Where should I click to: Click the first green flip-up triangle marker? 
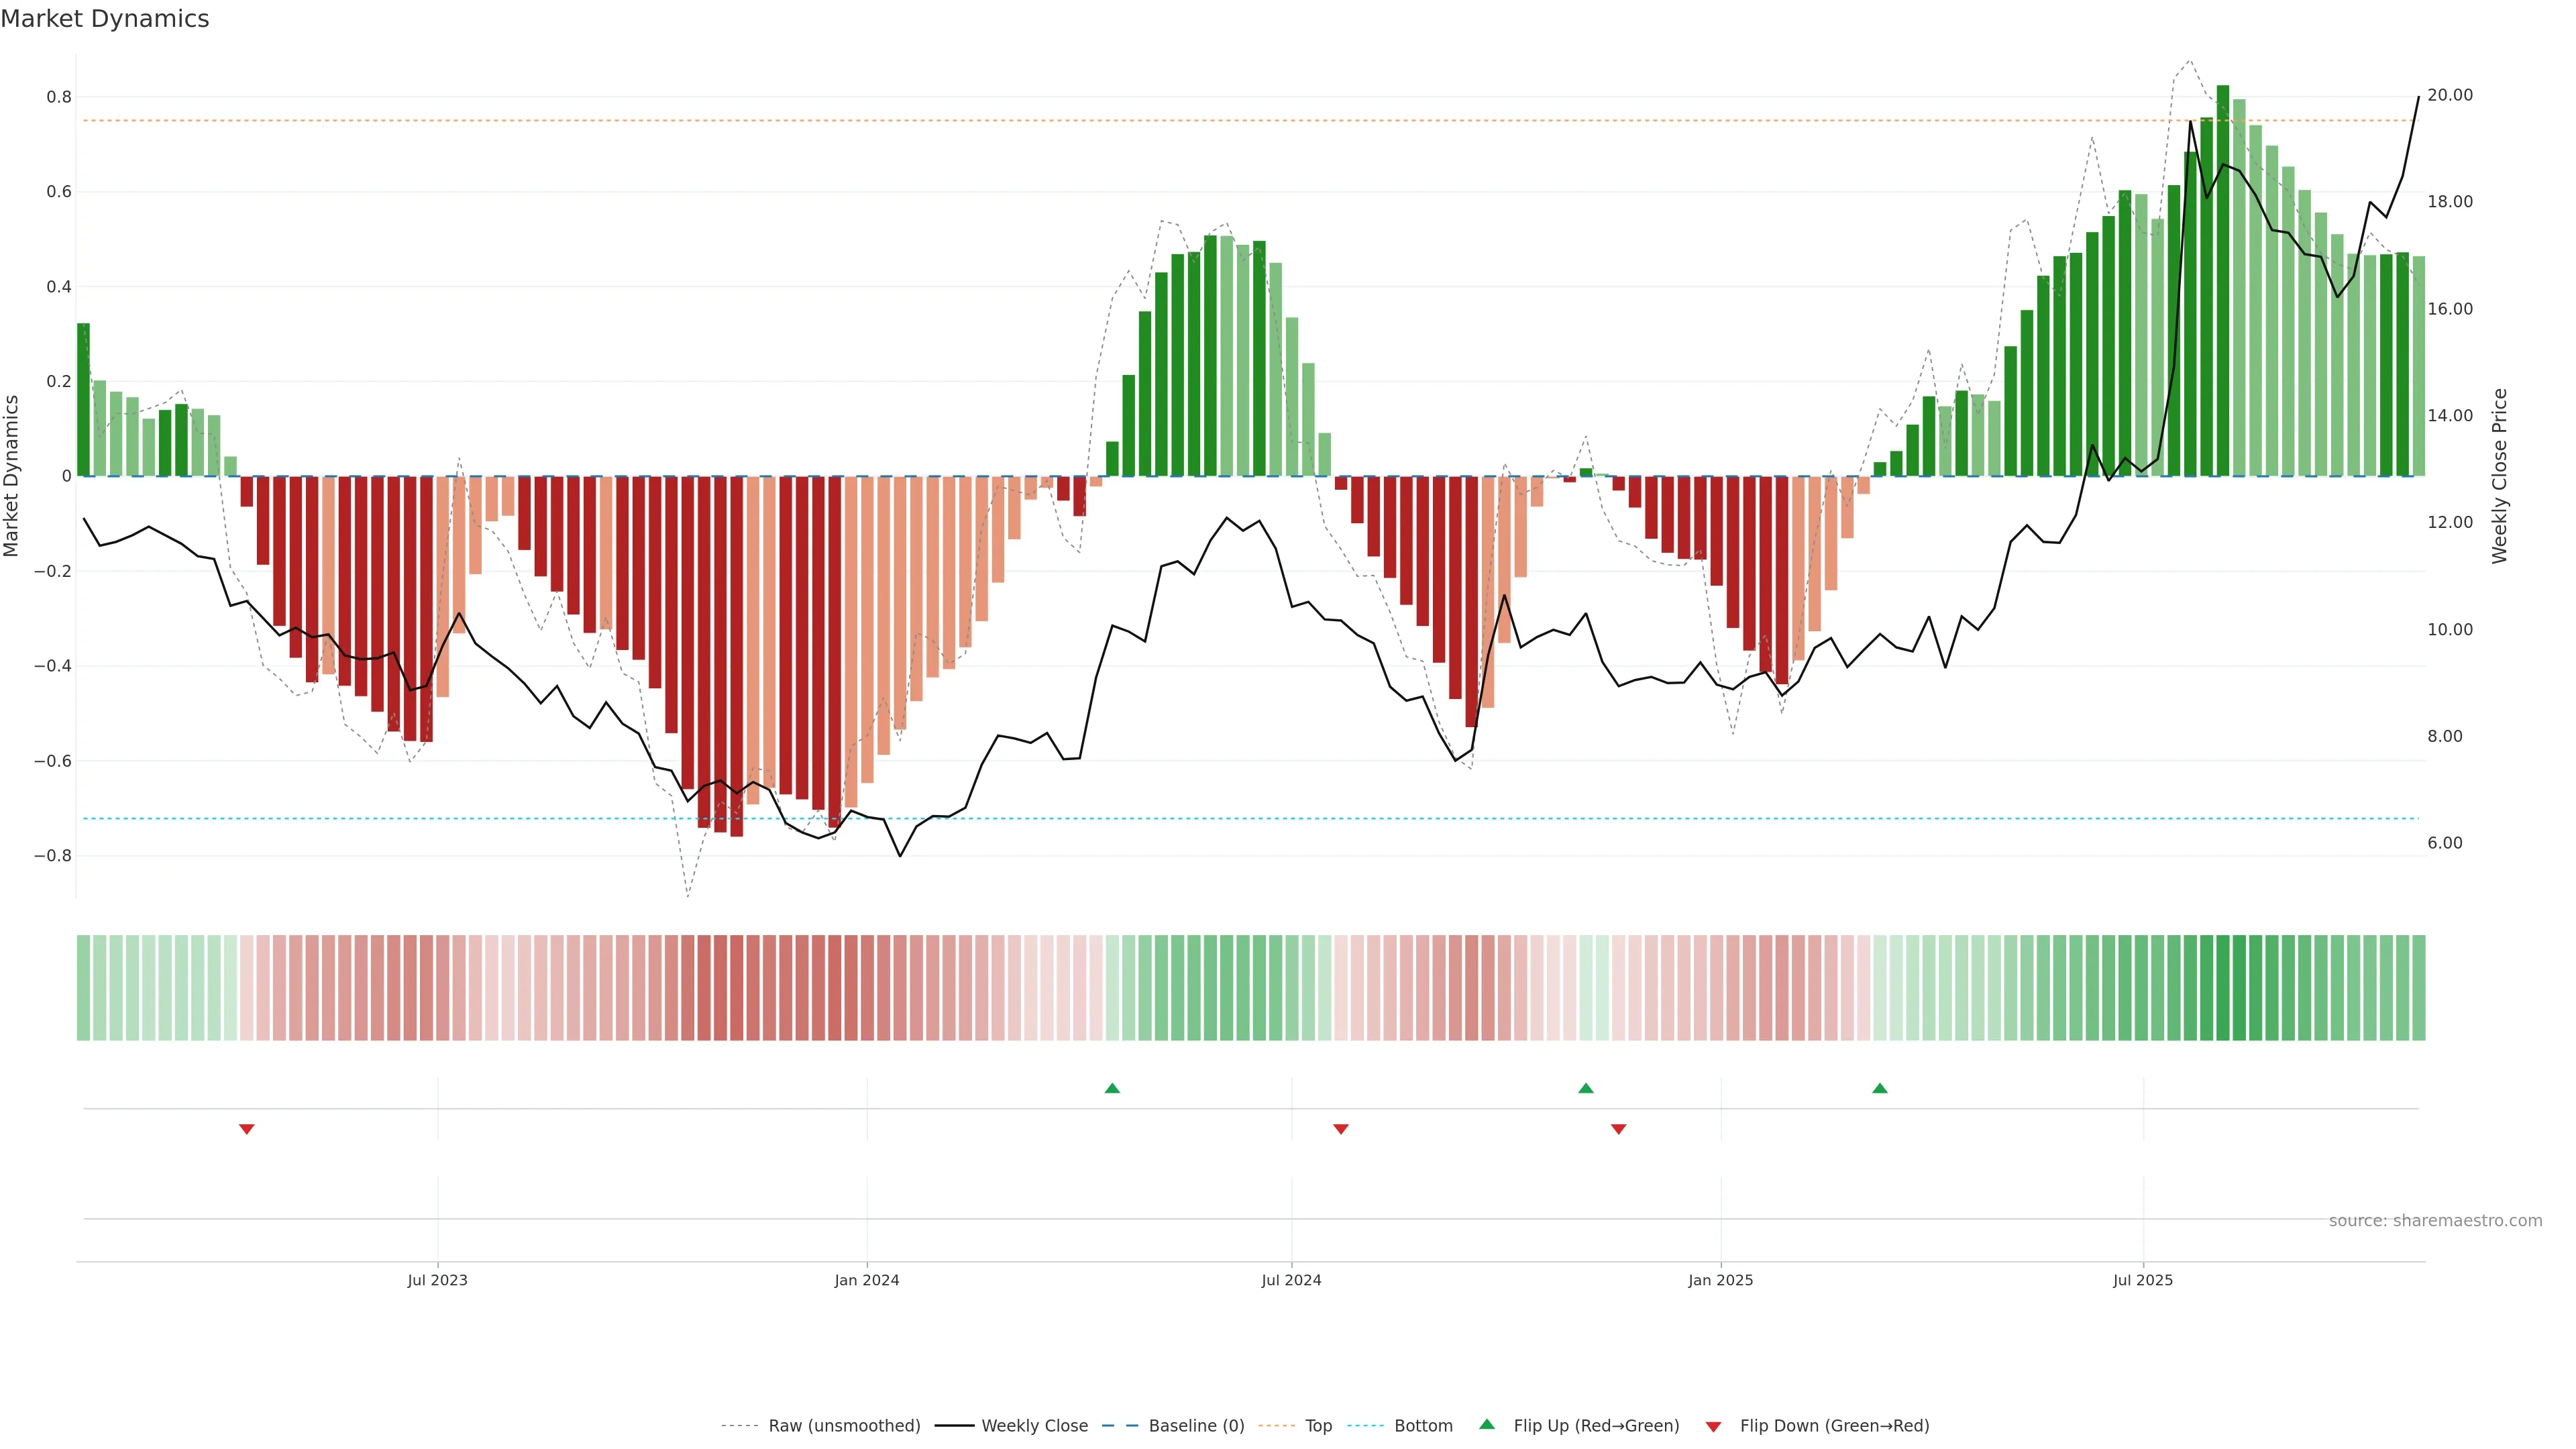pos(1112,1088)
